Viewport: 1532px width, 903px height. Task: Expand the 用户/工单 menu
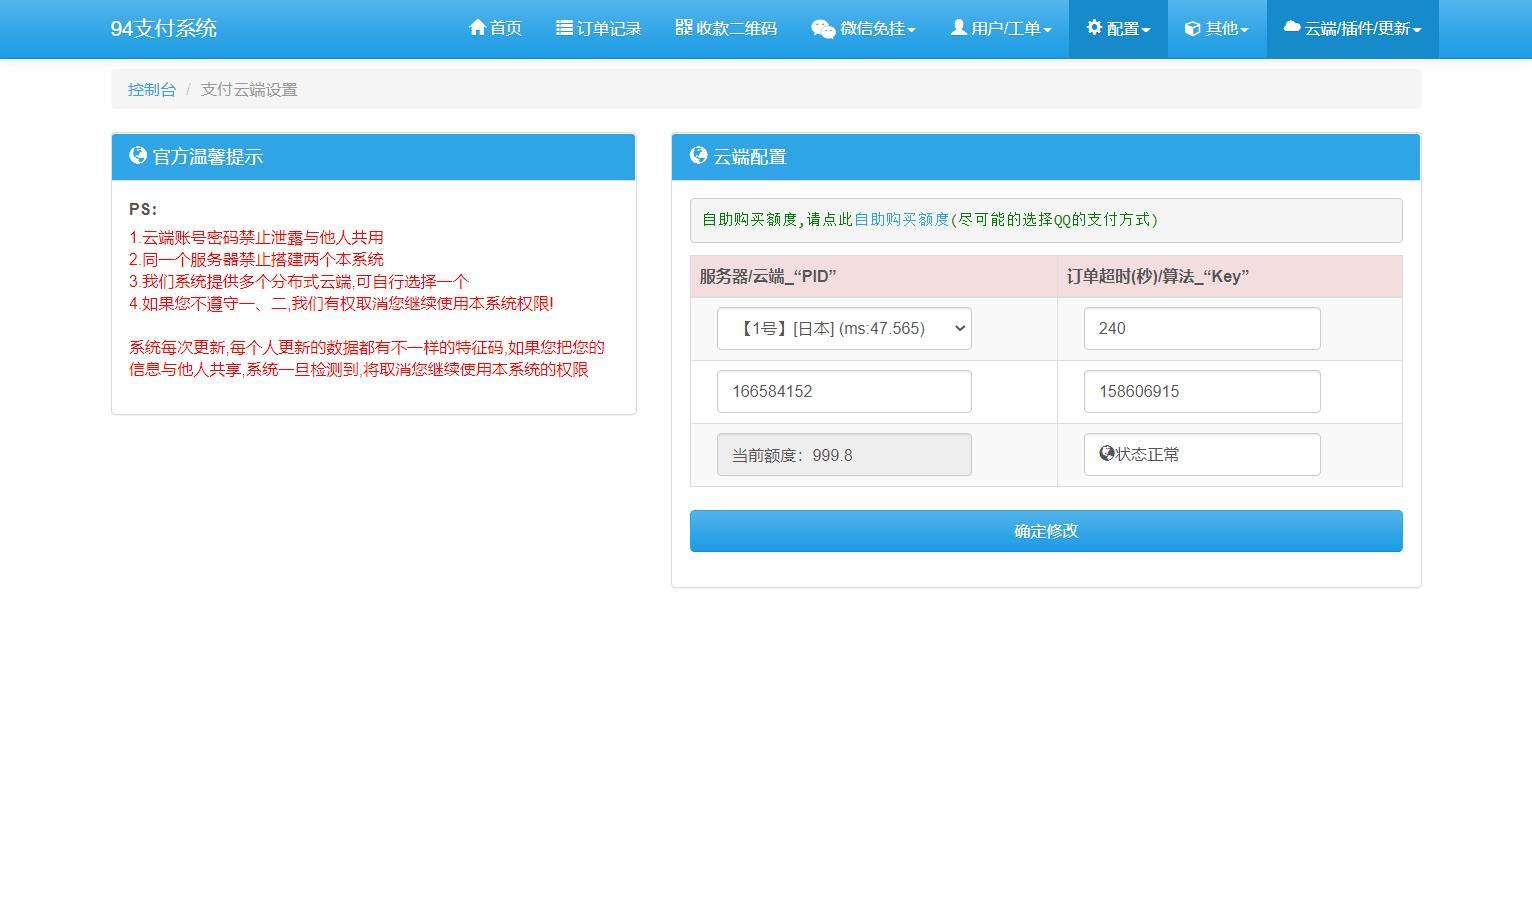(1000, 28)
